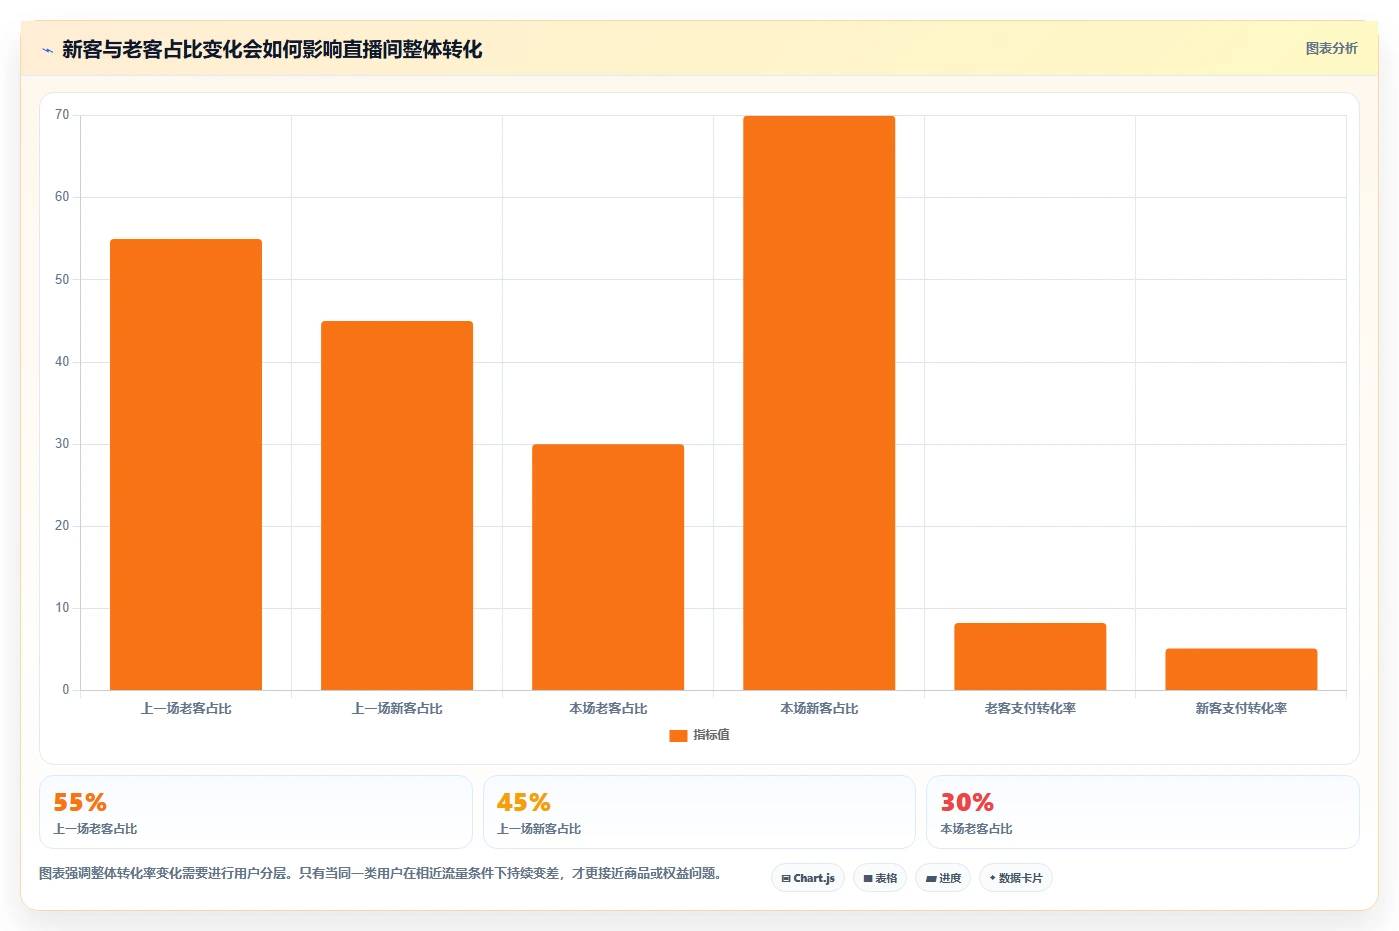Select the tallest bar, 本场新客占比
The width and height of the screenshot is (1399, 931).
(819, 403)
